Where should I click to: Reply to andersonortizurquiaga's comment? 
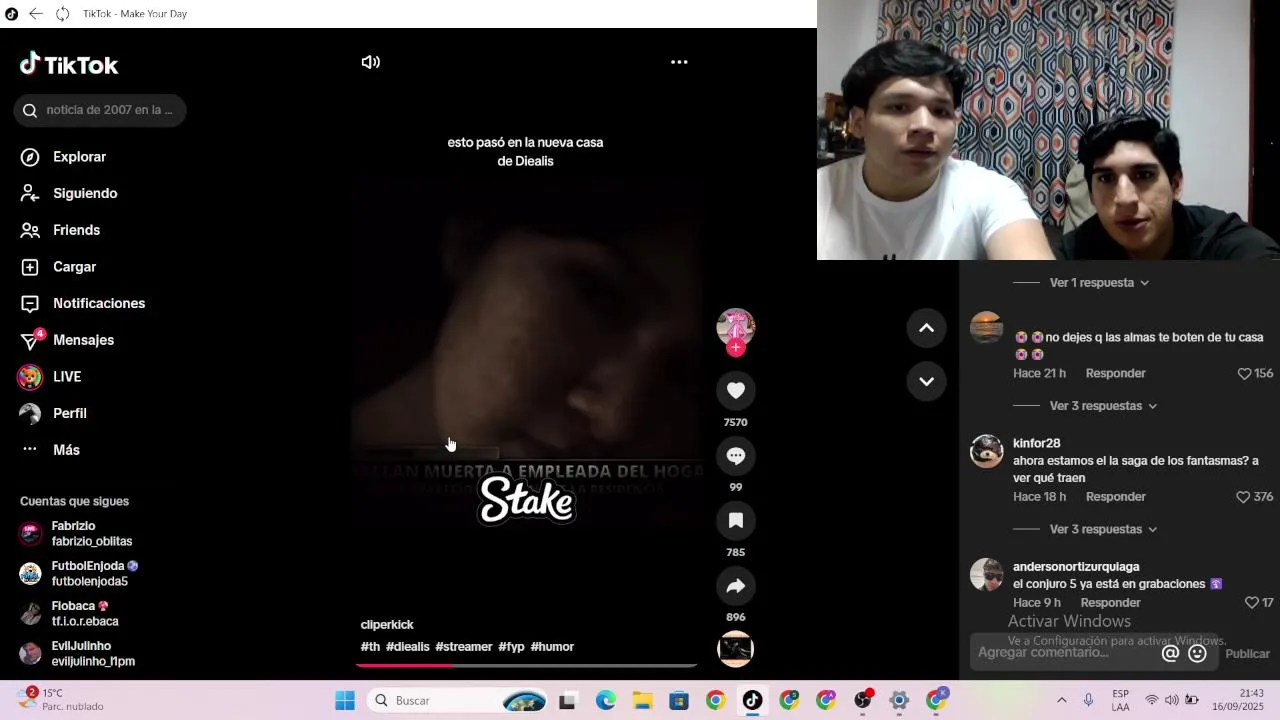1110,603
